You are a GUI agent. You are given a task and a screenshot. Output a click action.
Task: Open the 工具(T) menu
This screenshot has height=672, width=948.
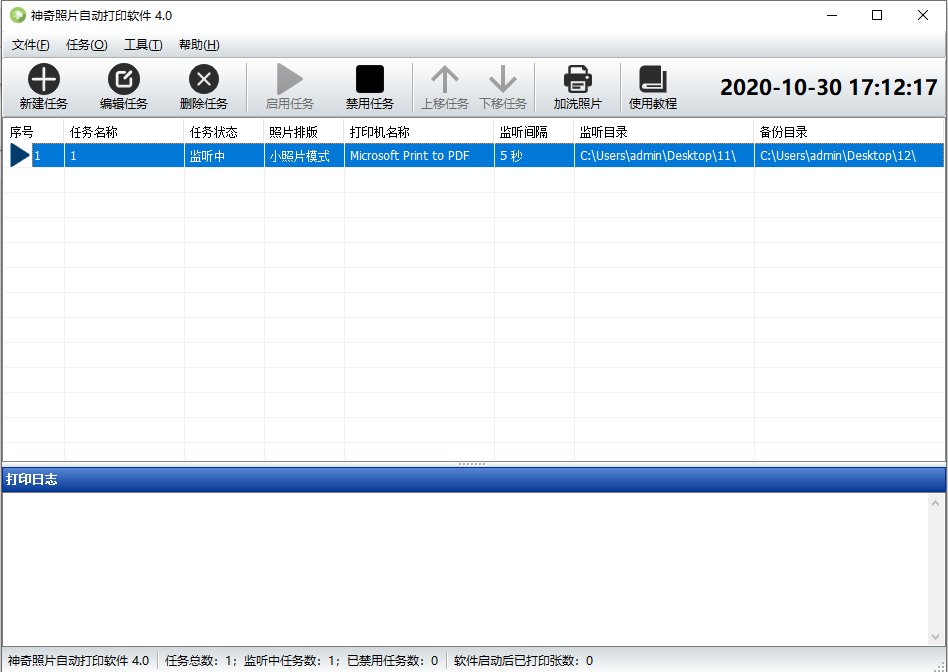pos(143,45)
